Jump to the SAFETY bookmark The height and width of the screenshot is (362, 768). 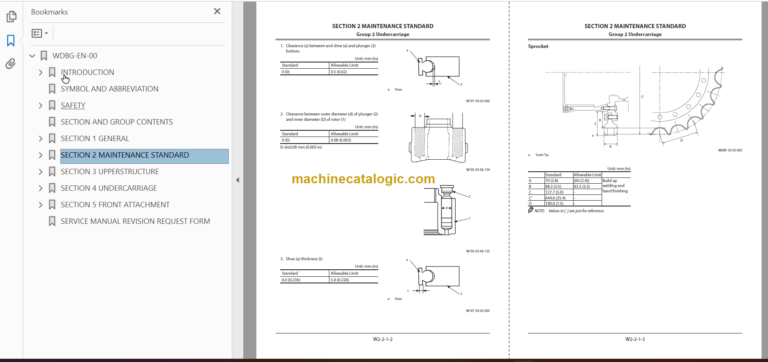pyautogui.click(x=72, y=105)
